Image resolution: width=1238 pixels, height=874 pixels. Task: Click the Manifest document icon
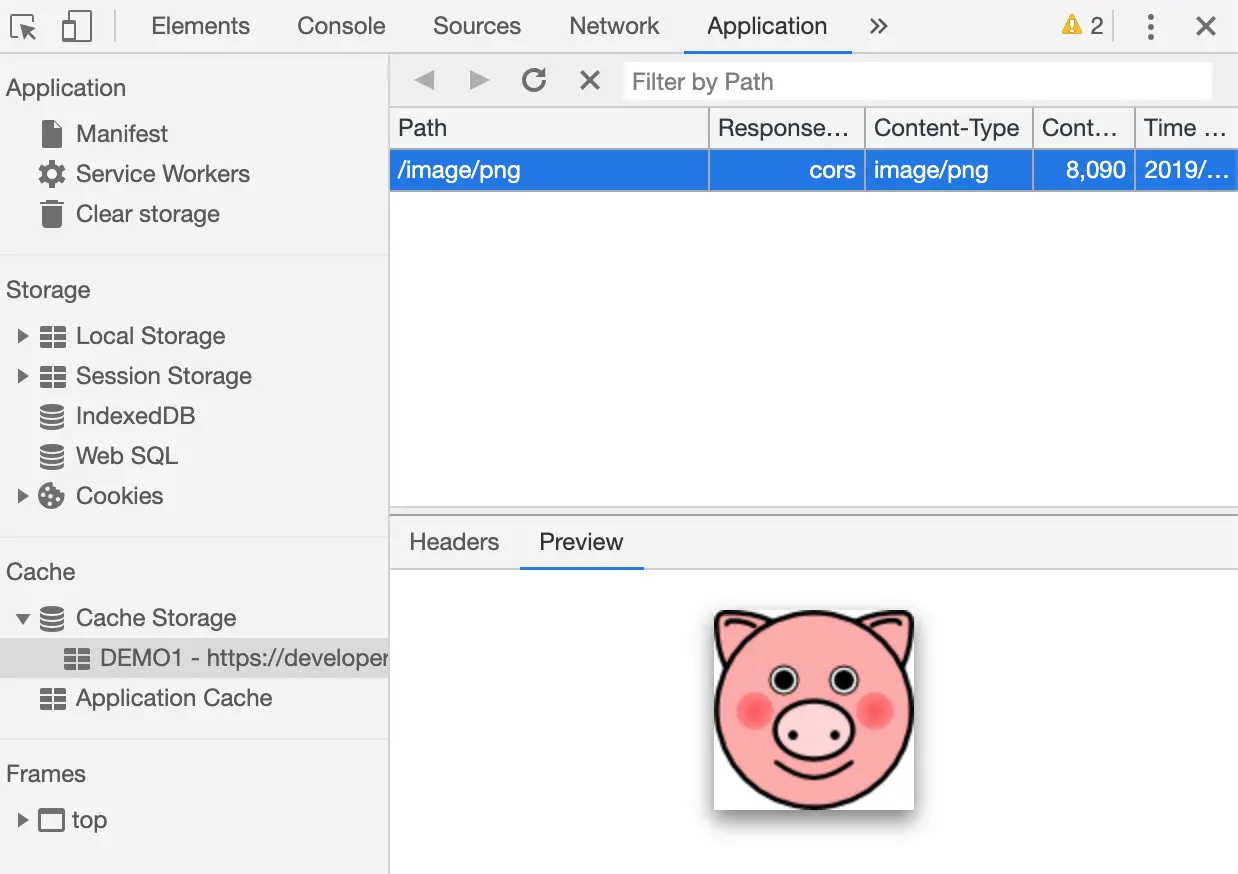tap(52, 134)
